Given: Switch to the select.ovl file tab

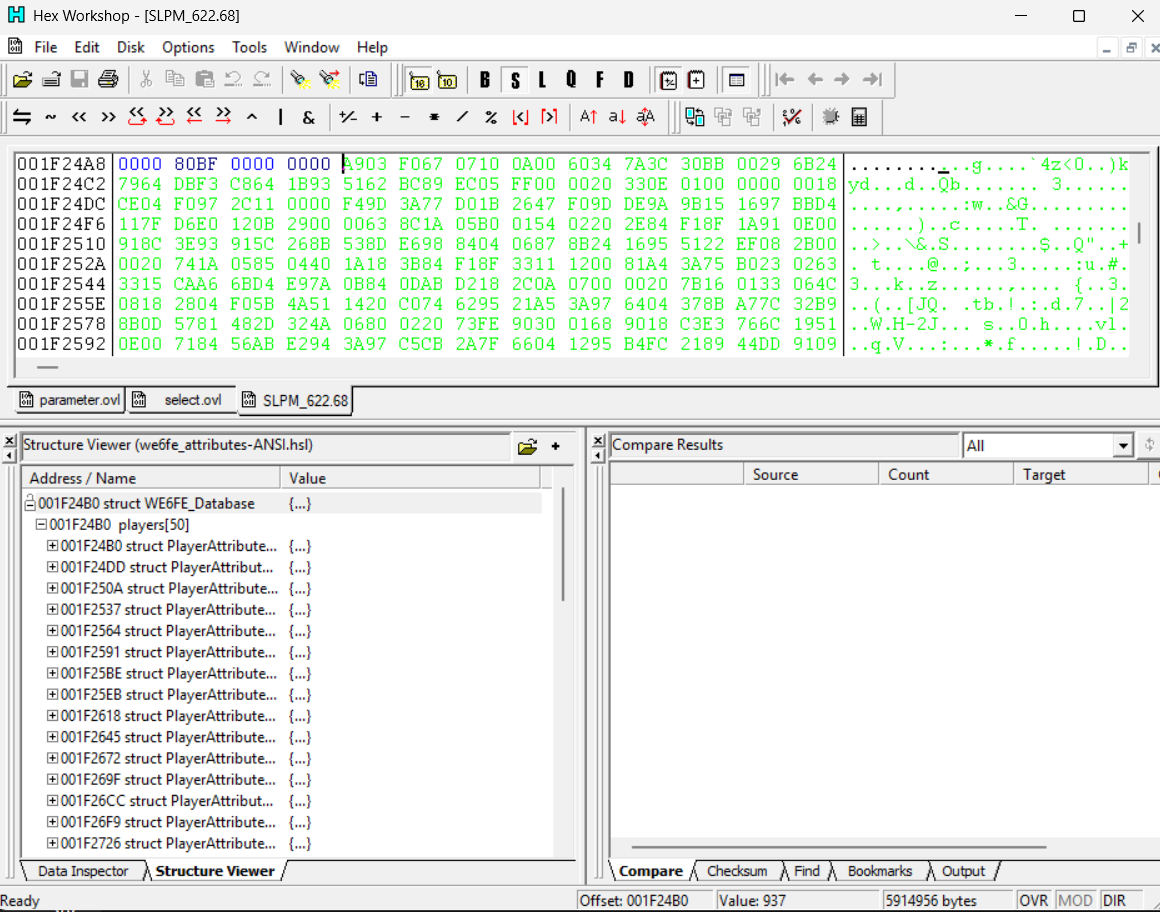Looking at the screenshot, I should 181,400.
